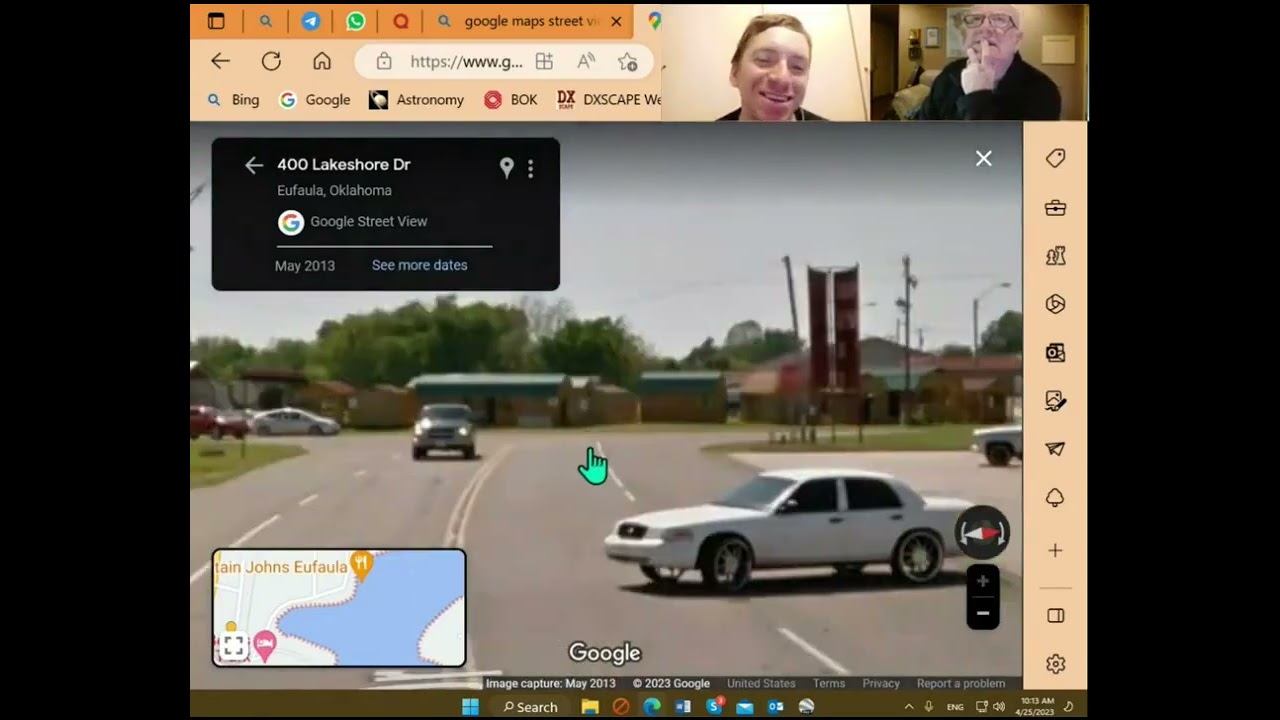Switch to the Google Maps tab
Image resolution: width=1280 pixels, height=720 pixels.
pos(654,21)
